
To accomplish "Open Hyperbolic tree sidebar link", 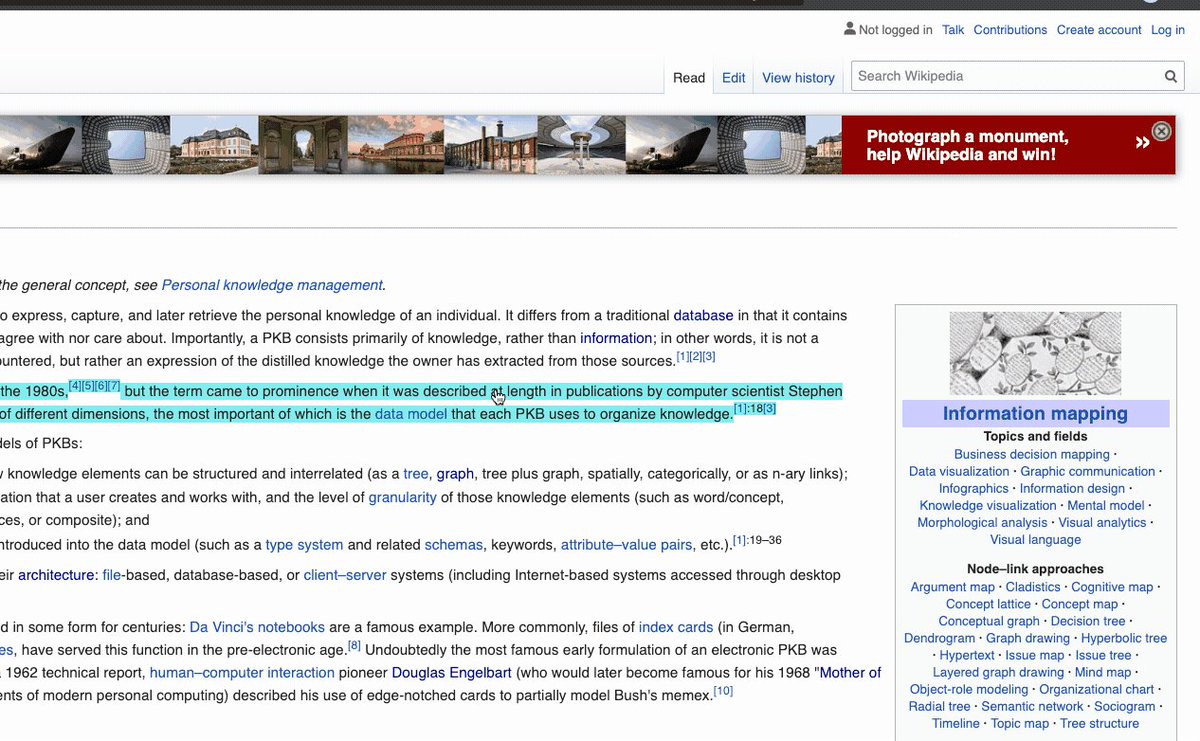I will 1124,638.
